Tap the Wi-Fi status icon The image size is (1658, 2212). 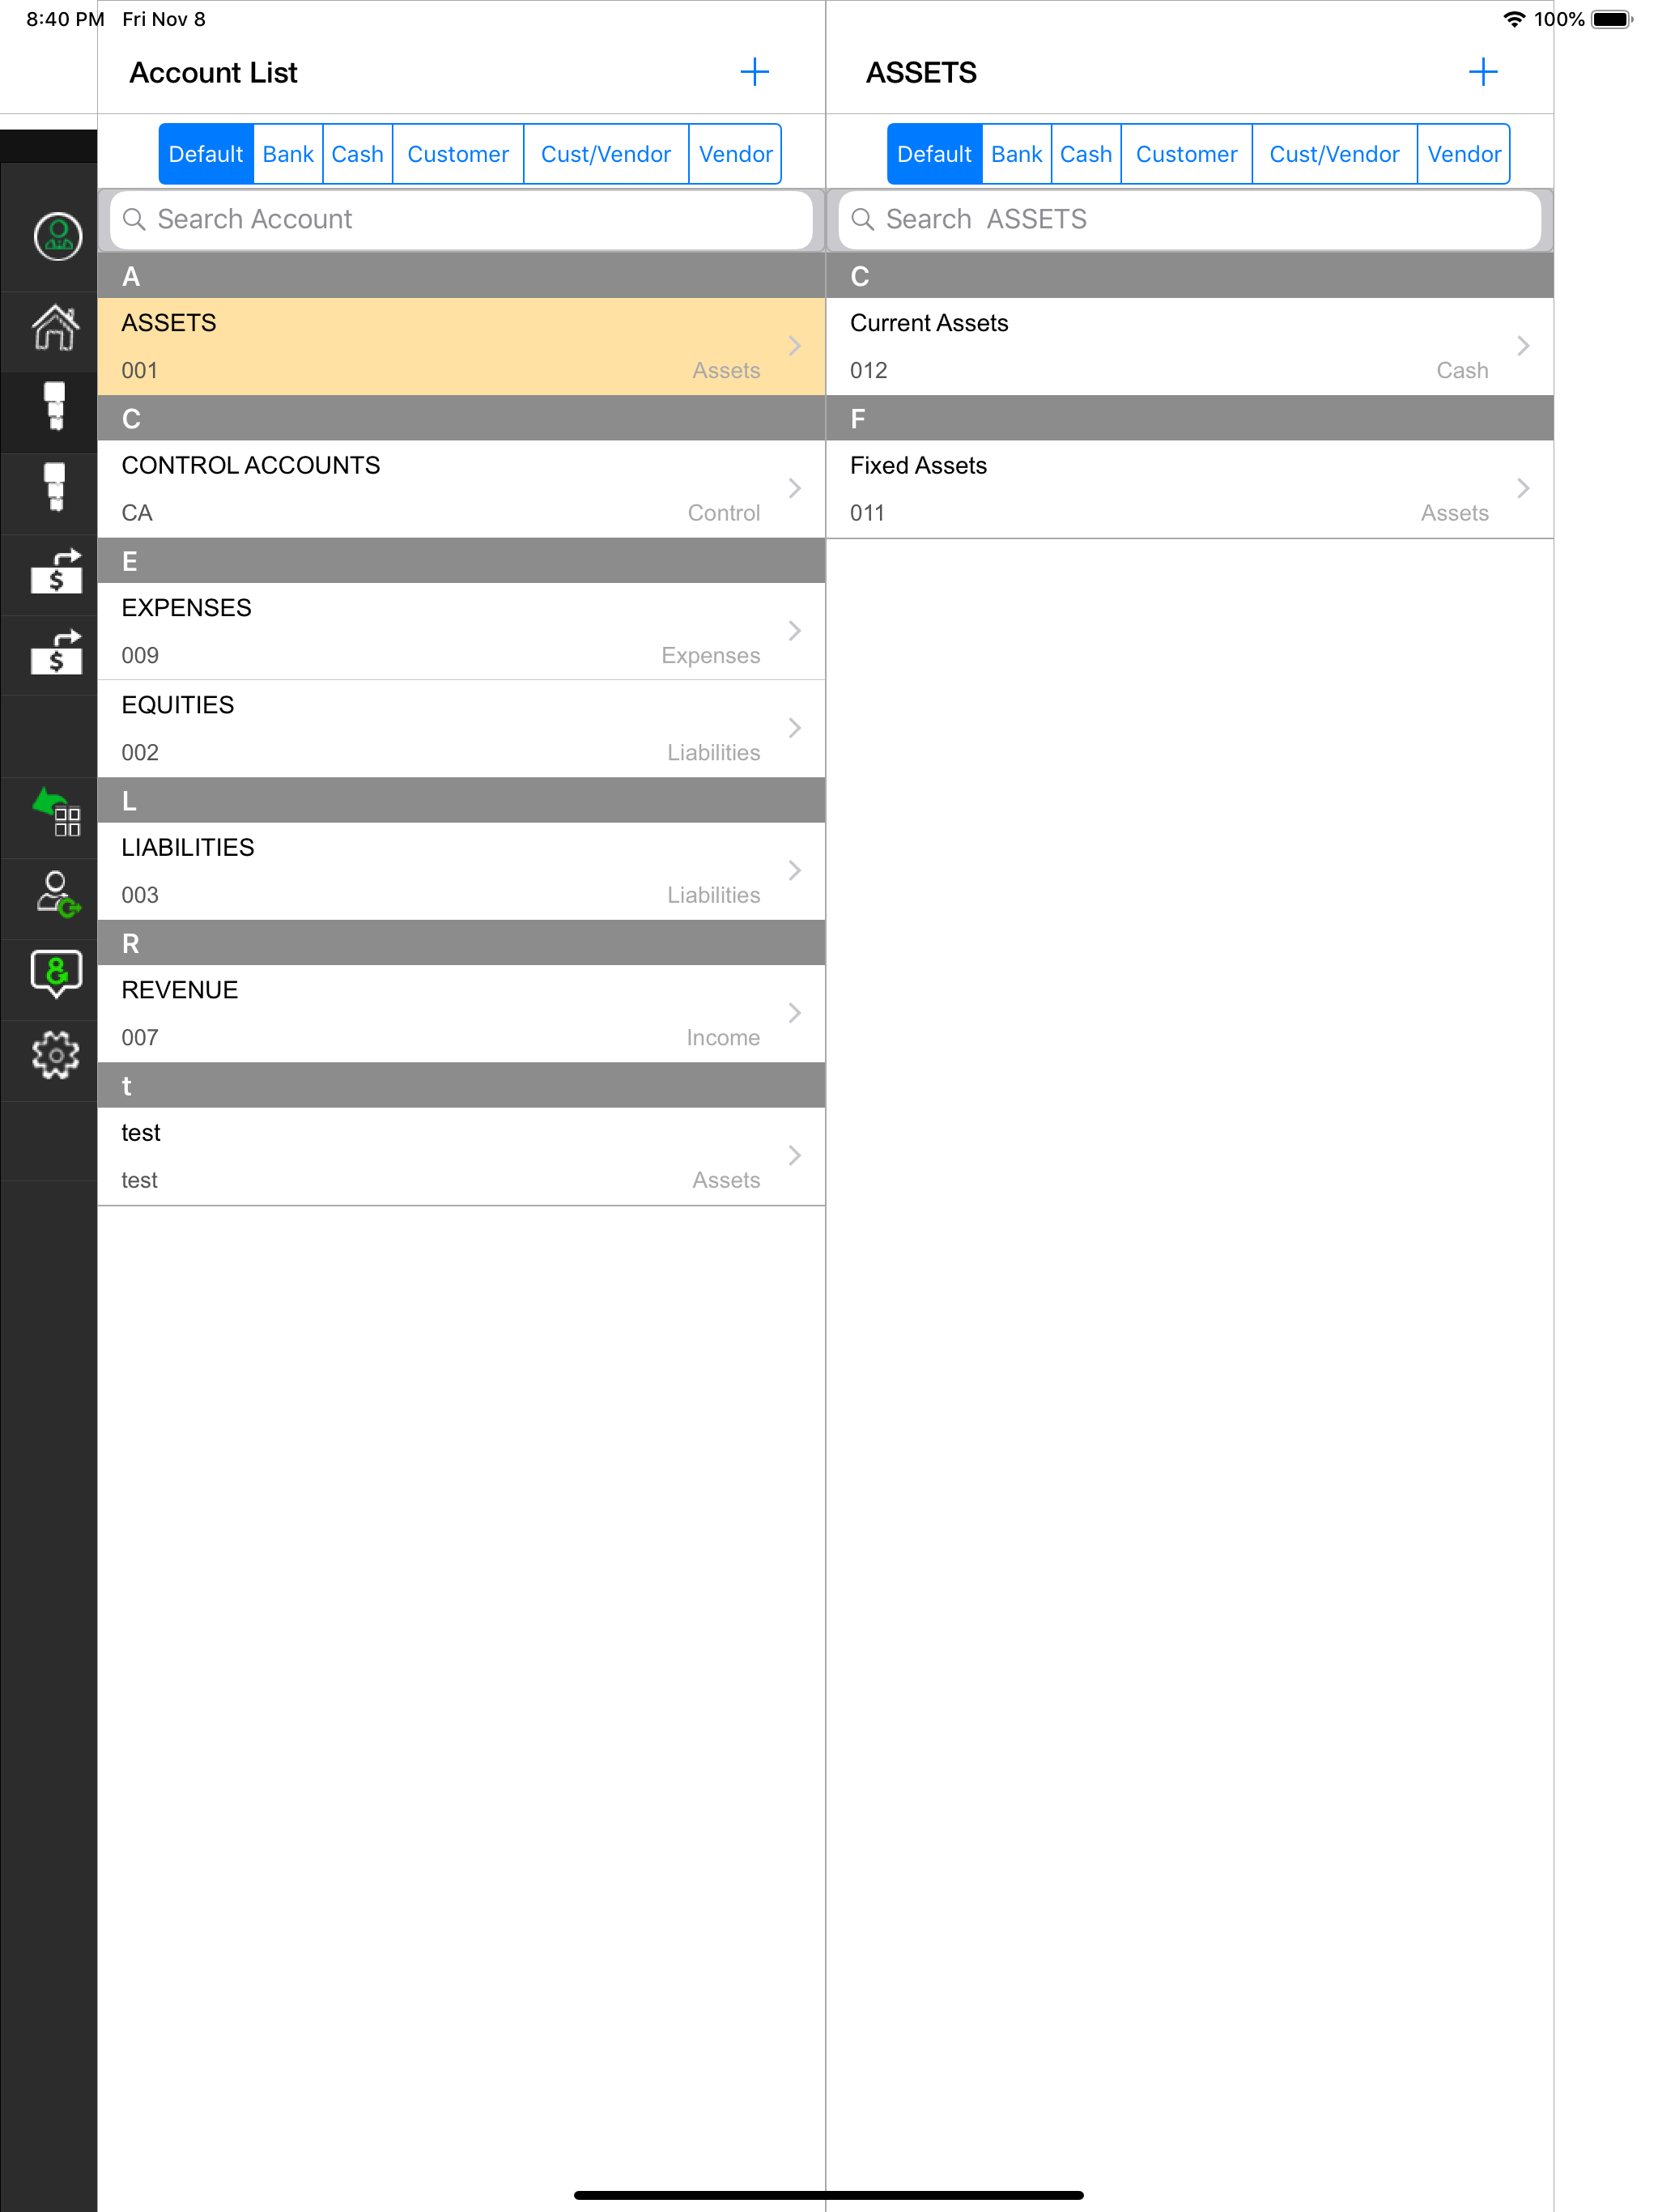[1514, 19]
